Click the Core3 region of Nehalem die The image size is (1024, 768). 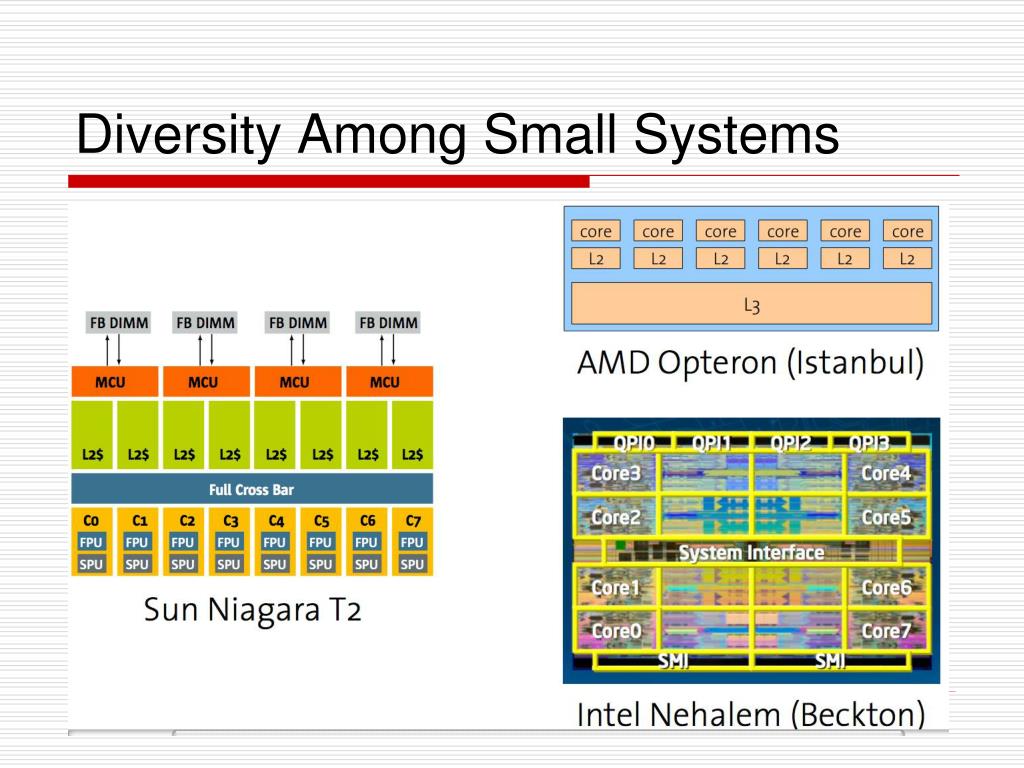coord(616,473)
